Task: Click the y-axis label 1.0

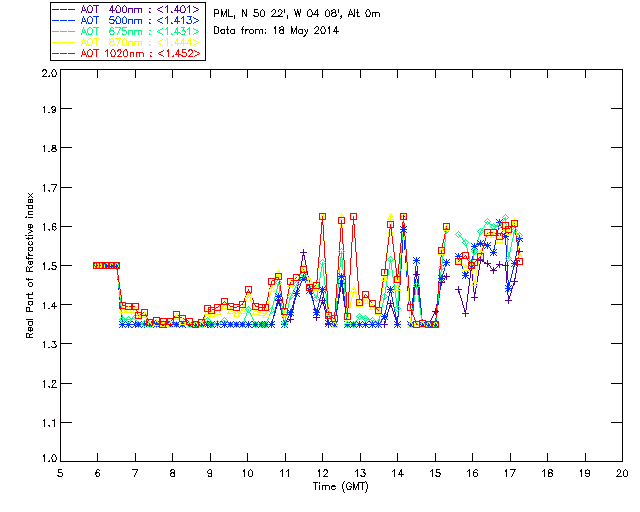Action: 49,459
